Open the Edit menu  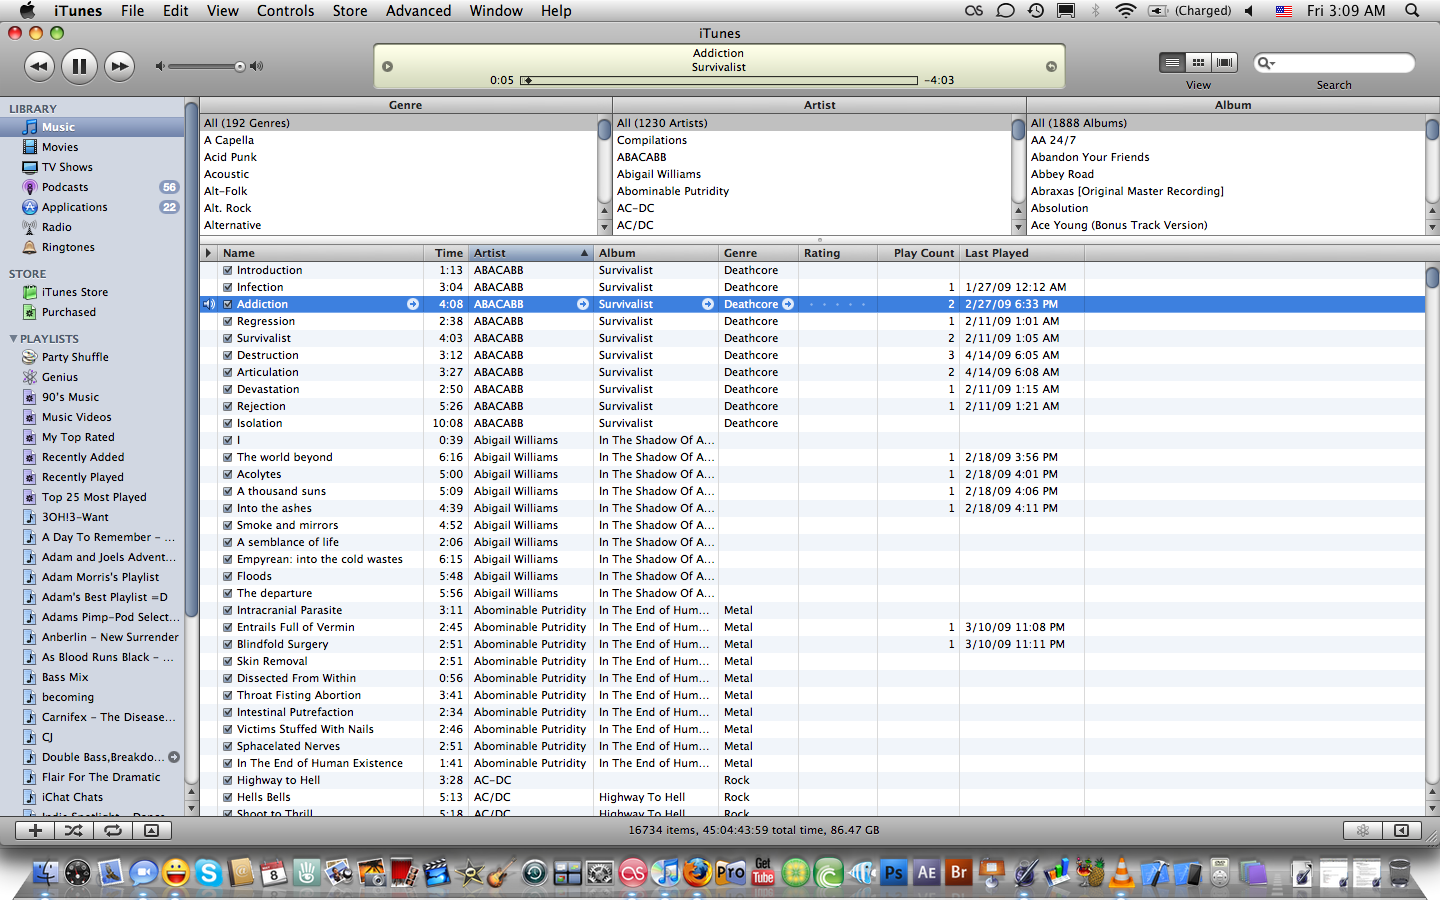tap(176, 10)
